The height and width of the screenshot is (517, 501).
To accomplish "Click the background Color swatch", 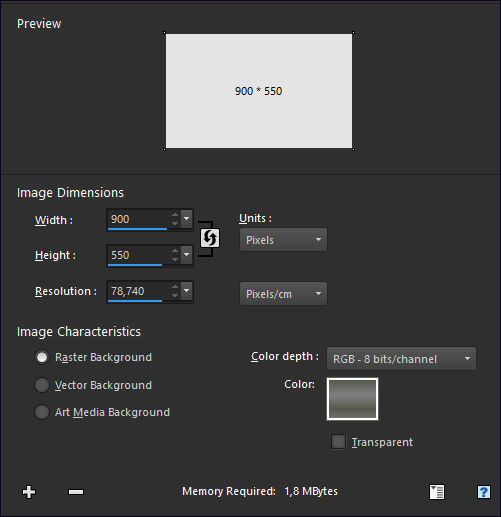I will point(352,399).
